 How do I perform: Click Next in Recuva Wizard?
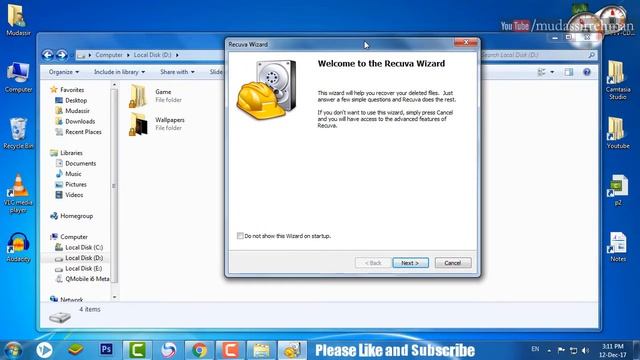[x=410, y=263]
